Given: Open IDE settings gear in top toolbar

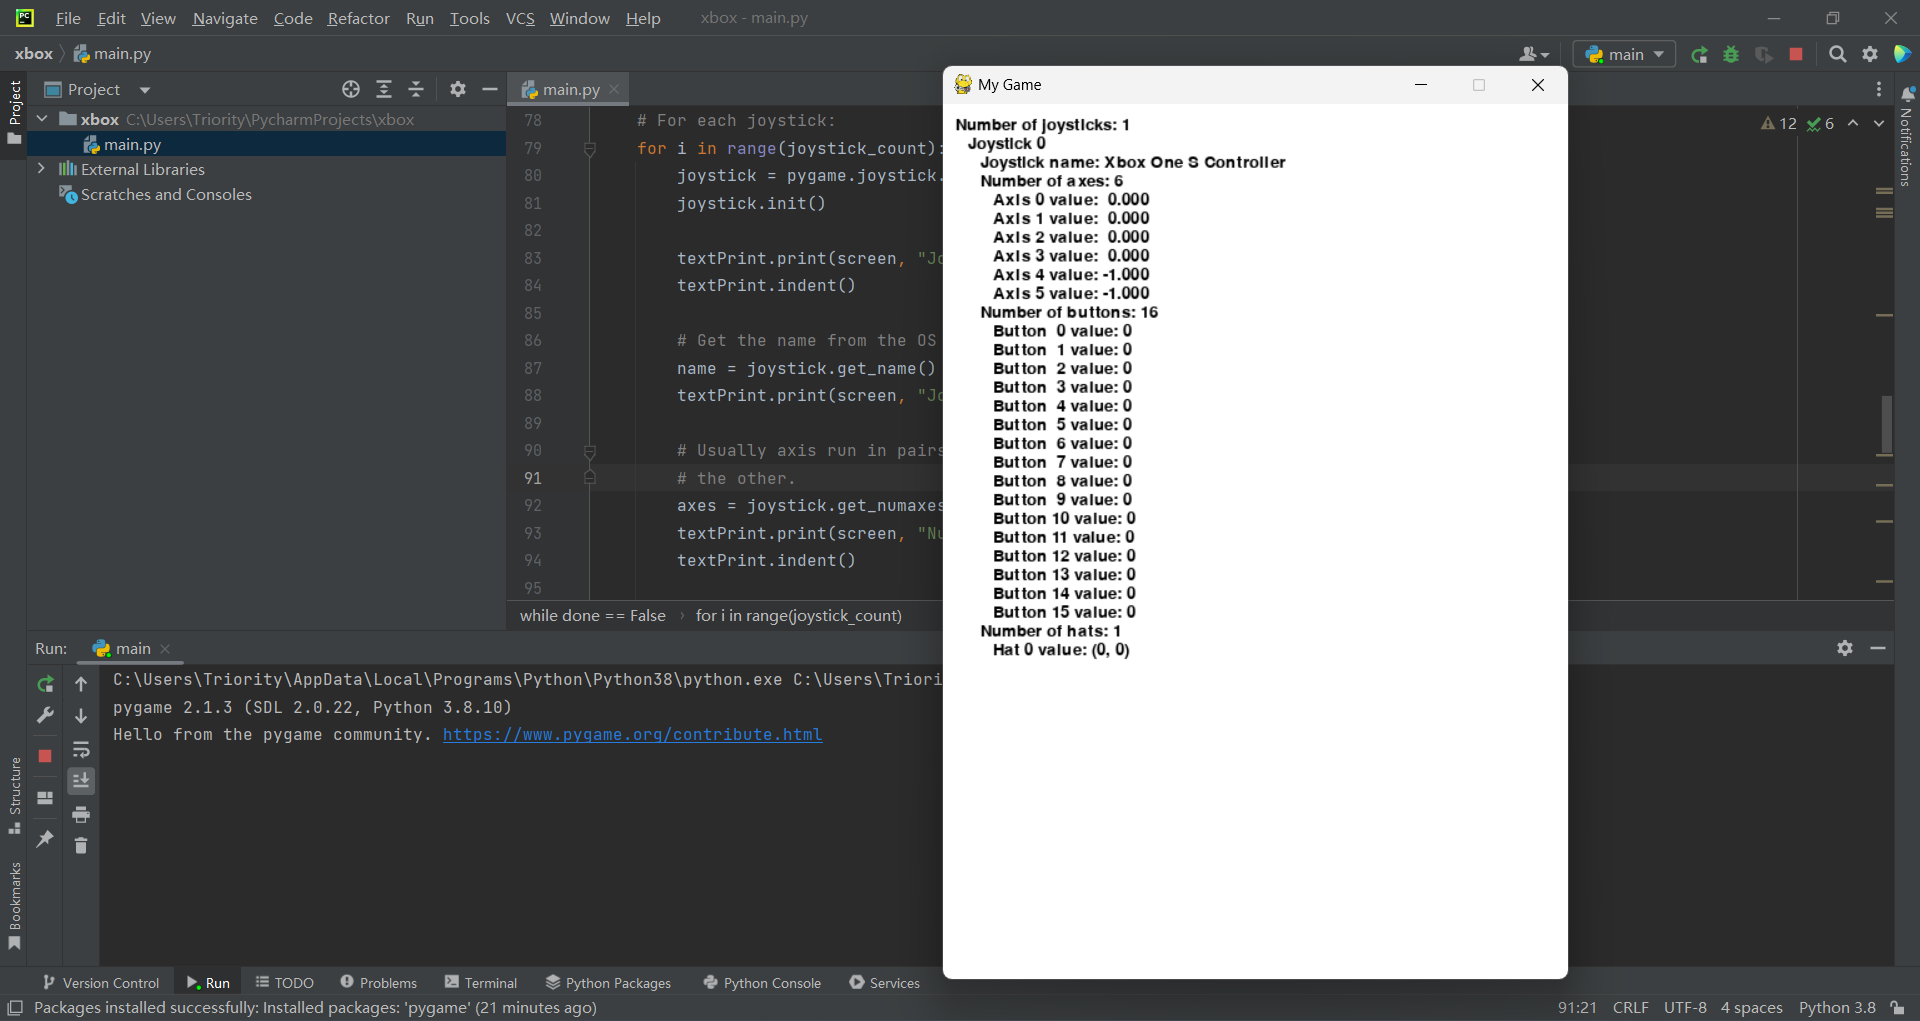Looking at the screenshot, I should (1870, 55).
